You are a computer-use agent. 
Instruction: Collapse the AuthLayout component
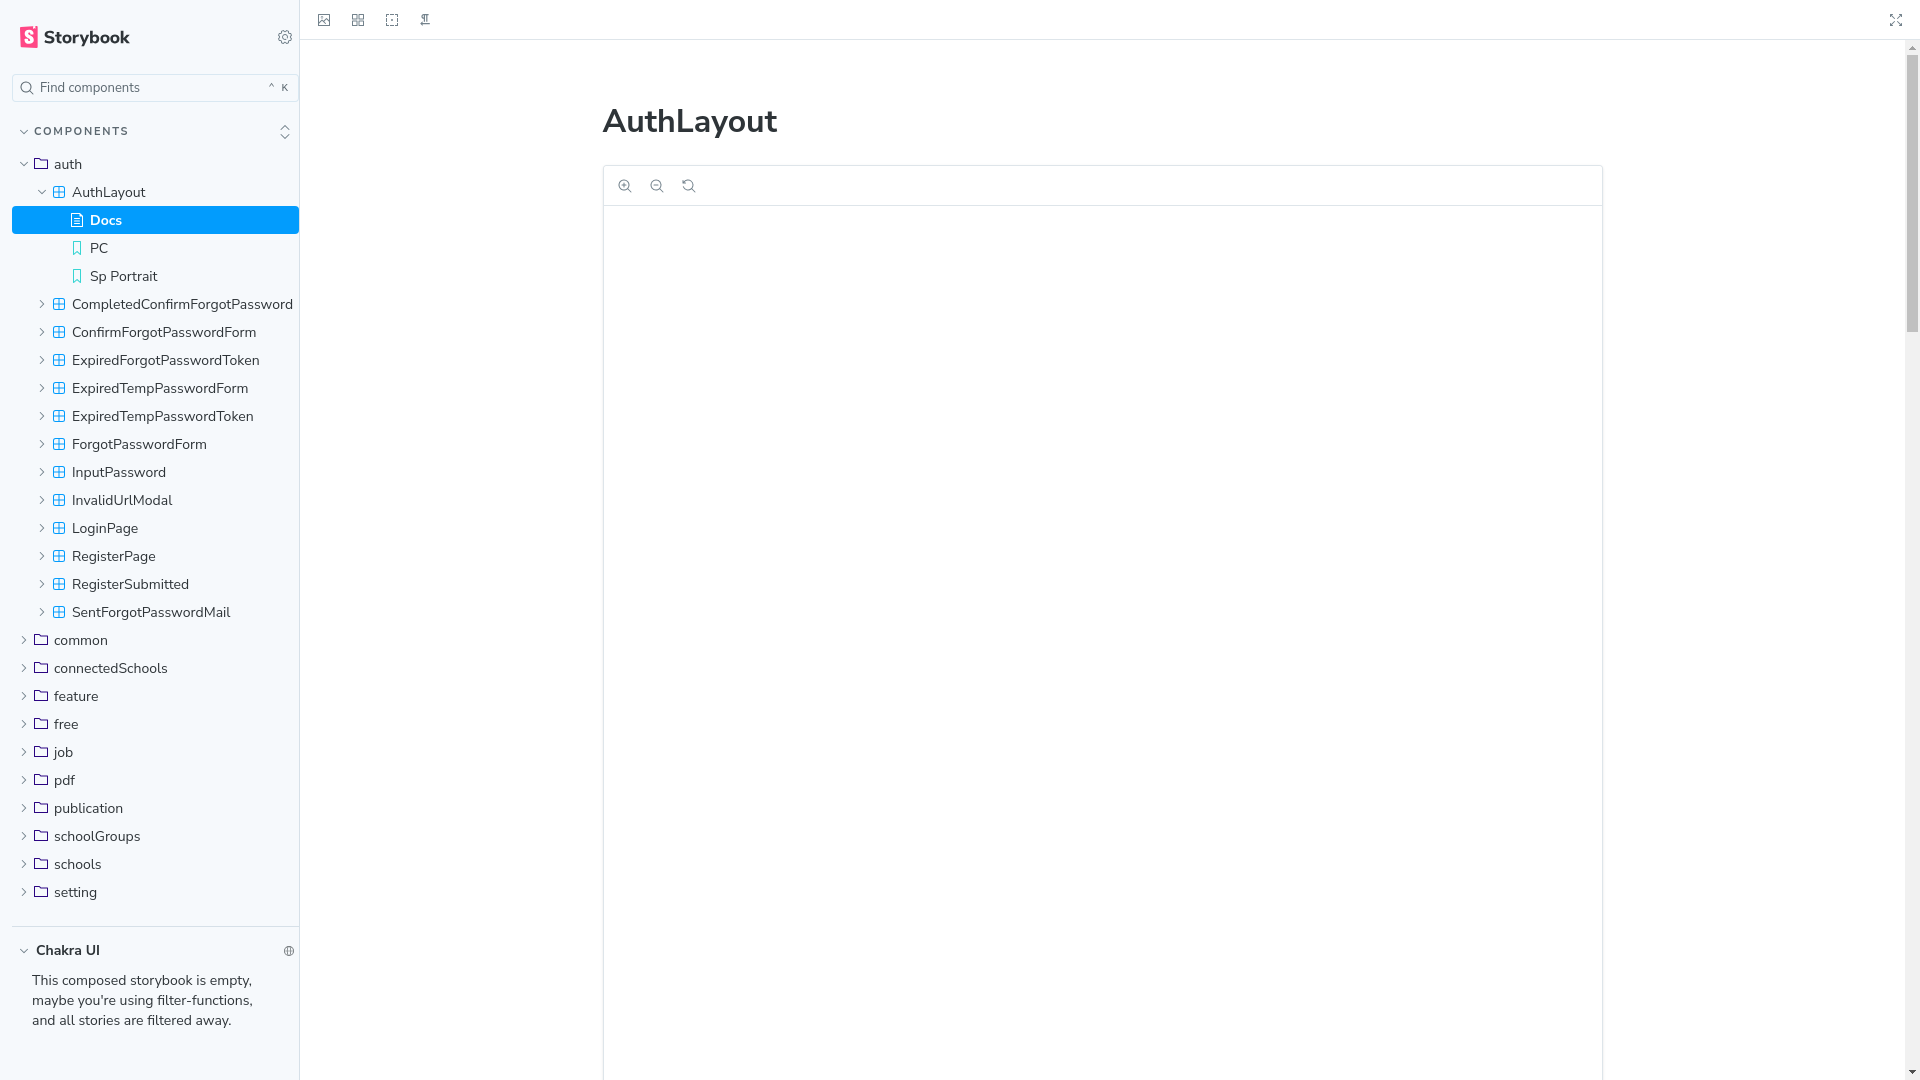pos(42,192)
